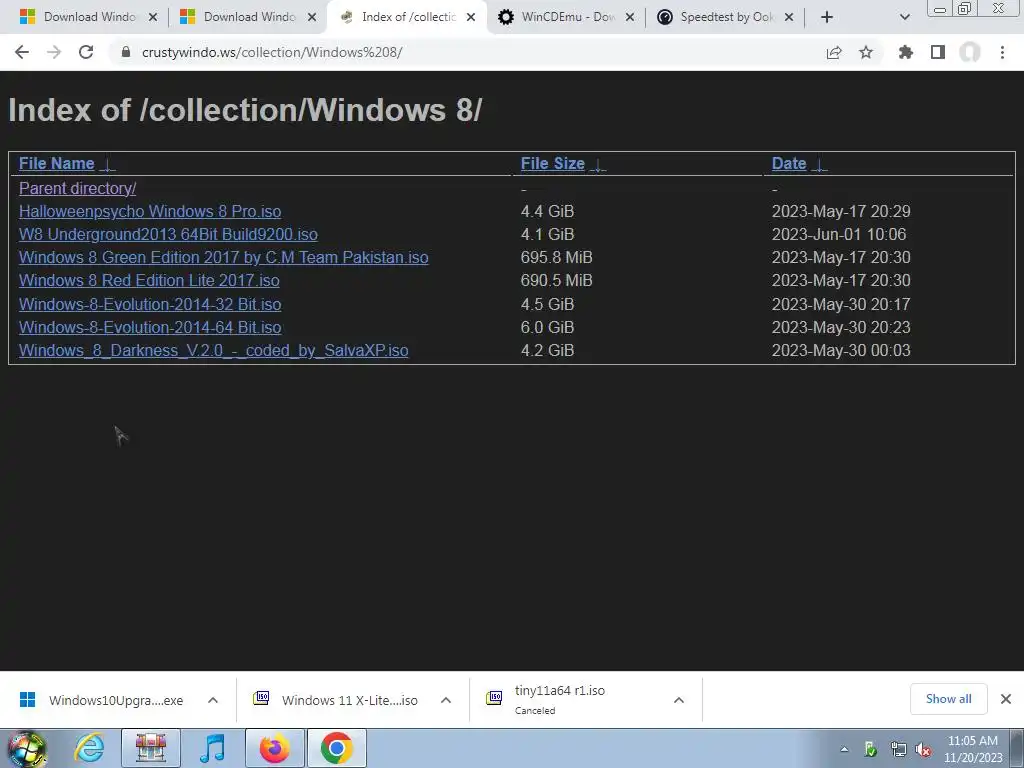Show all downloads
1024x768 pixels.
click(948, 699)
